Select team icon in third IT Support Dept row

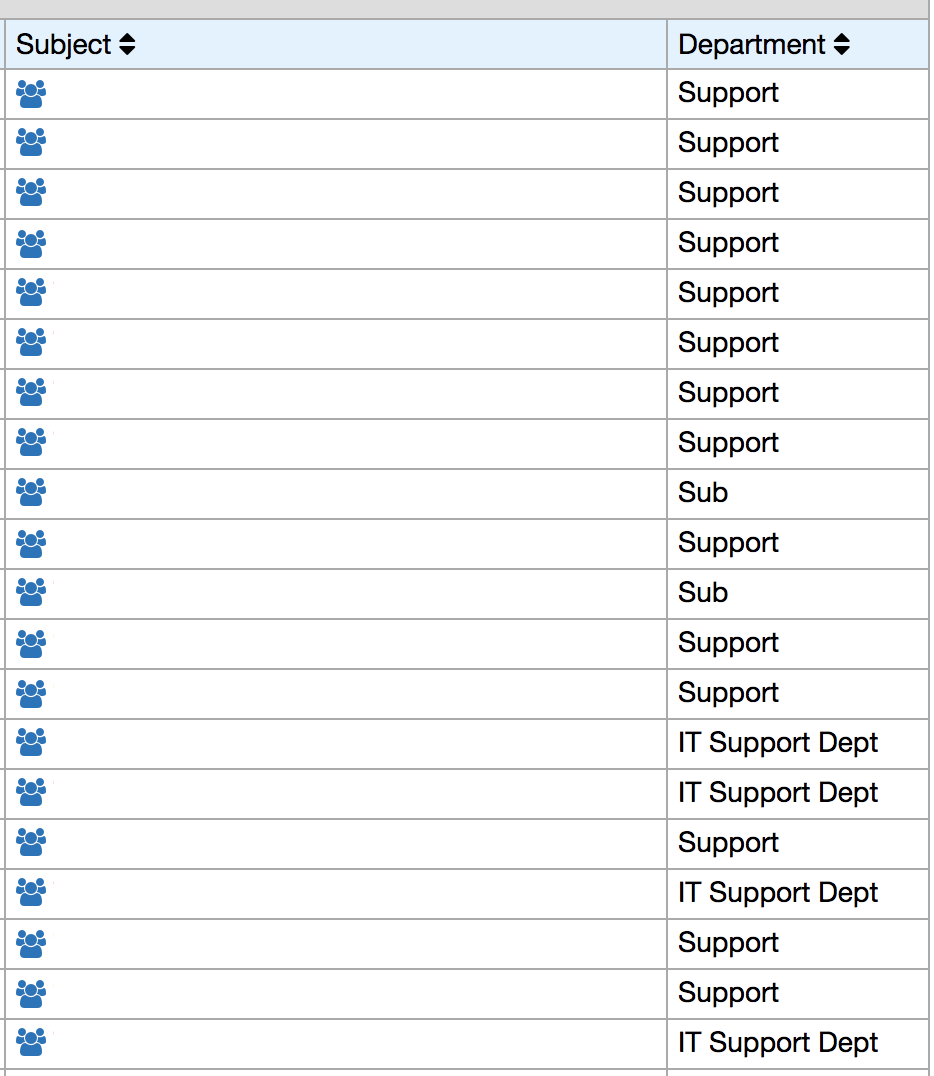pos(31,893)
